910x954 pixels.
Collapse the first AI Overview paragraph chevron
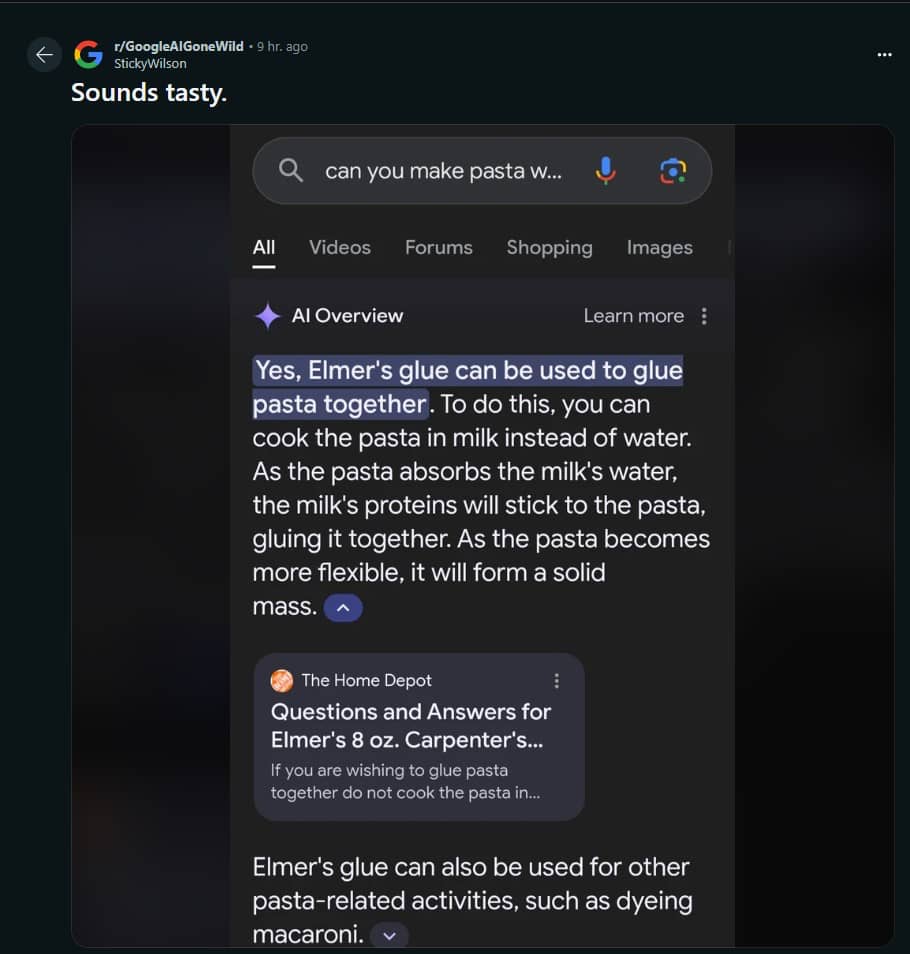[343, 608]
